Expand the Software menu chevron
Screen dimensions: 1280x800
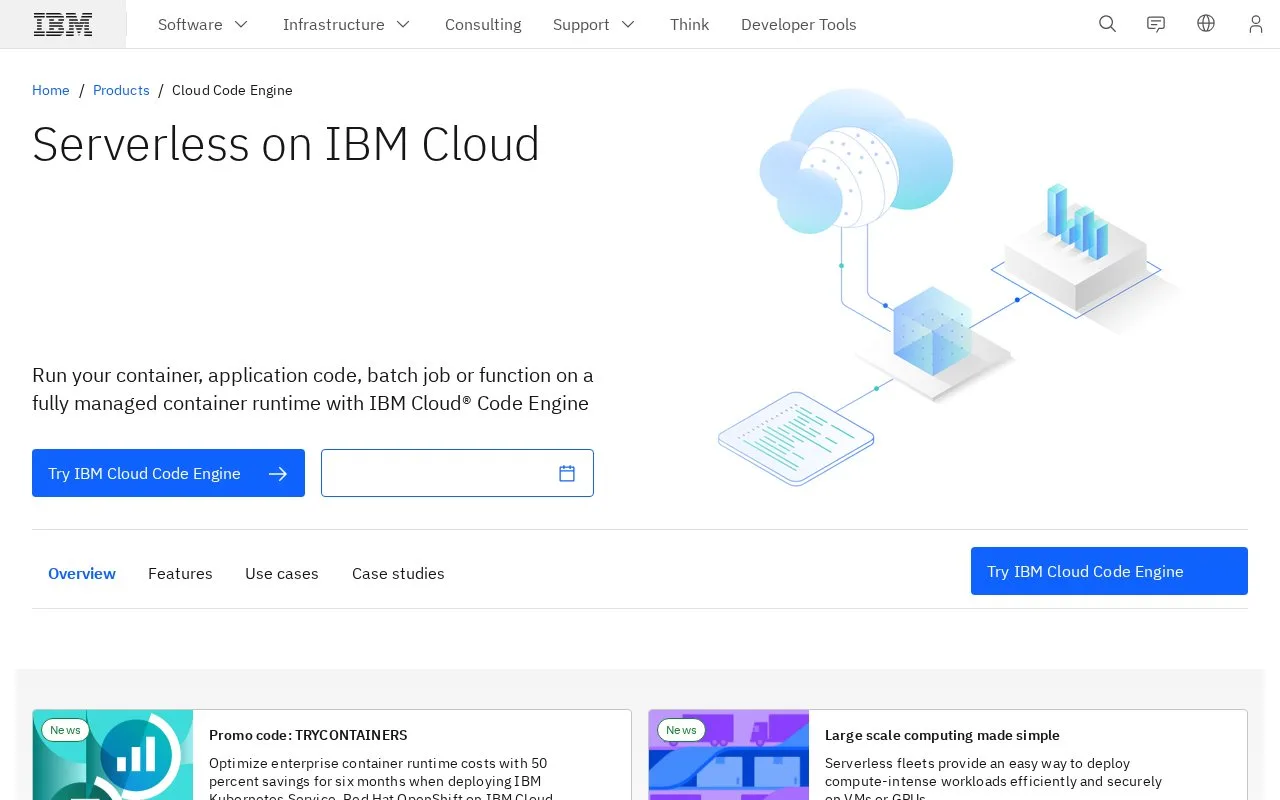tap(241, 24)
